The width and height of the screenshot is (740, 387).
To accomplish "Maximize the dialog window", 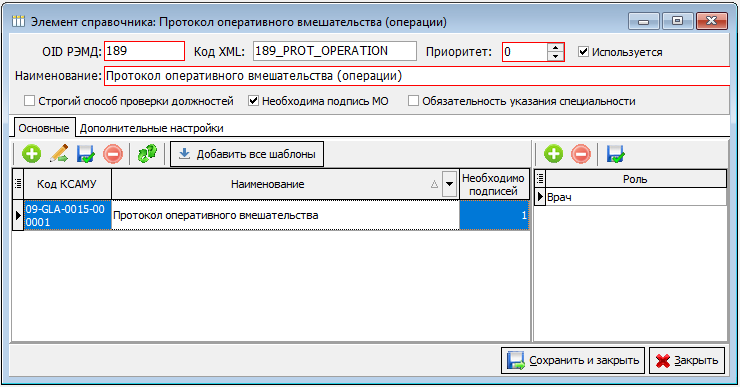I will (677, 21).
